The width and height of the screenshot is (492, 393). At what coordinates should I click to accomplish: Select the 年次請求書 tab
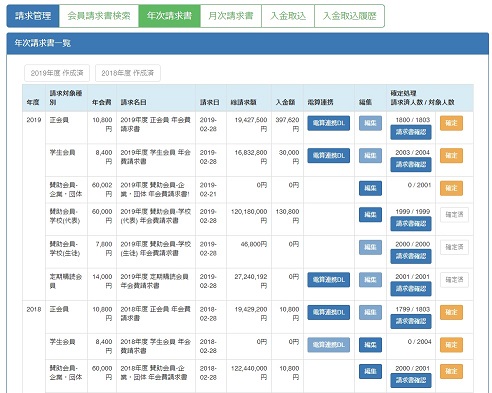tap(169, 16)
